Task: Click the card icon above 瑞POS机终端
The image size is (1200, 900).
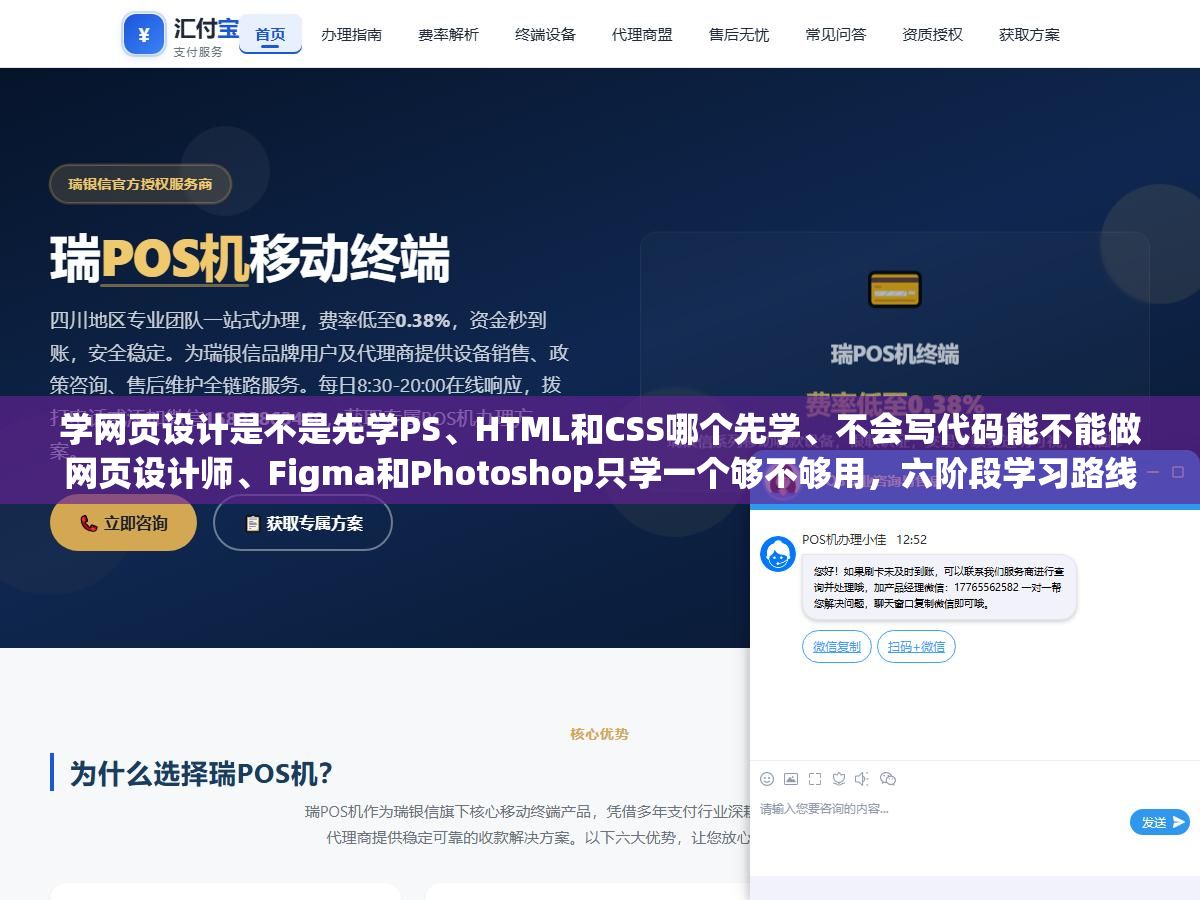Action: pos(894,290)
